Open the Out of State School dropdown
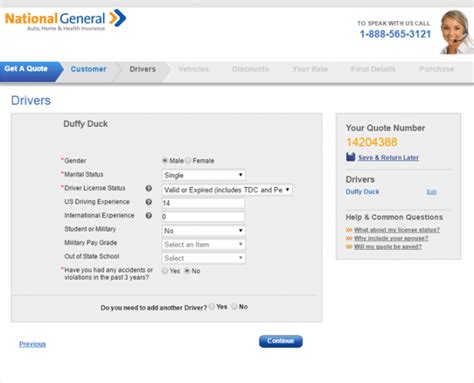This screenshot has width=474, height=383. tap(204, 258)
